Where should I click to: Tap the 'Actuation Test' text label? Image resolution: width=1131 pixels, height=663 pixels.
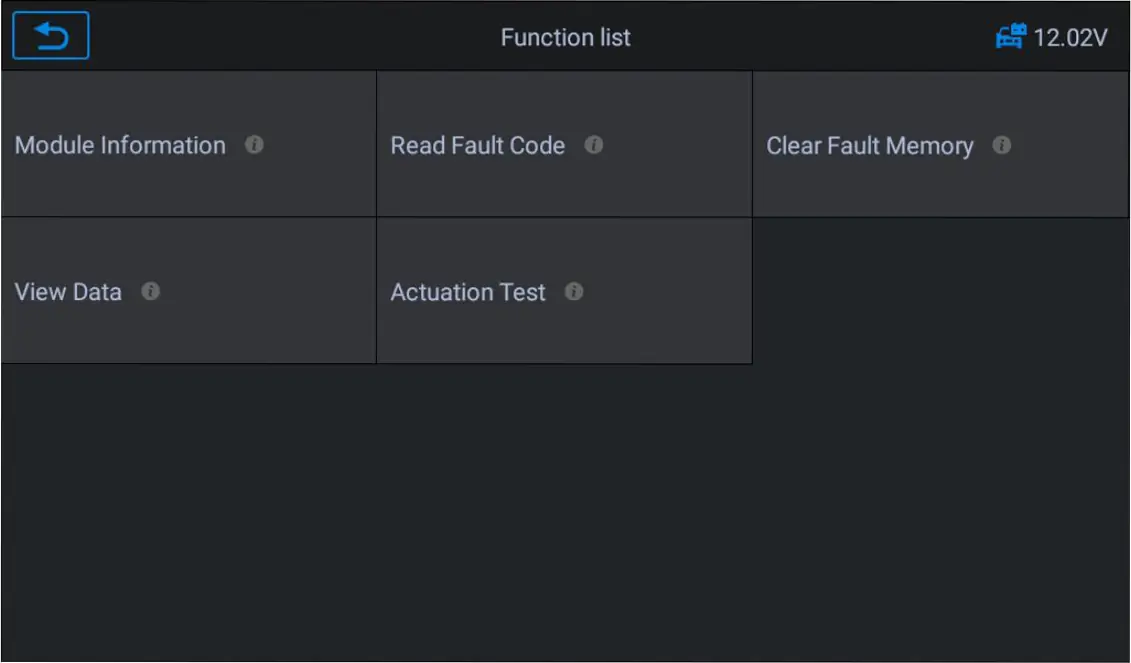click(x=468, y=292)
